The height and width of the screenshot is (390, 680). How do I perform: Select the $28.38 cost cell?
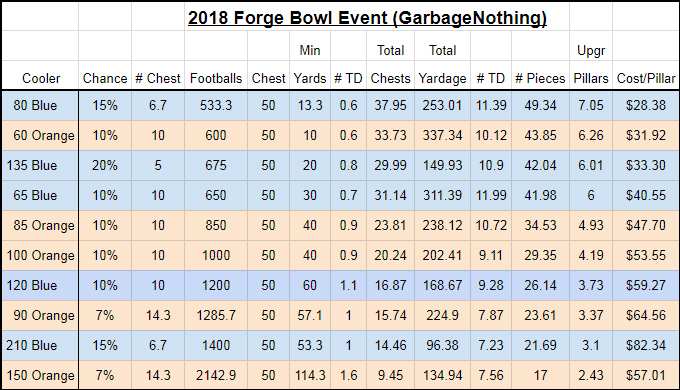pyautogui.click(x=646, y=105)
